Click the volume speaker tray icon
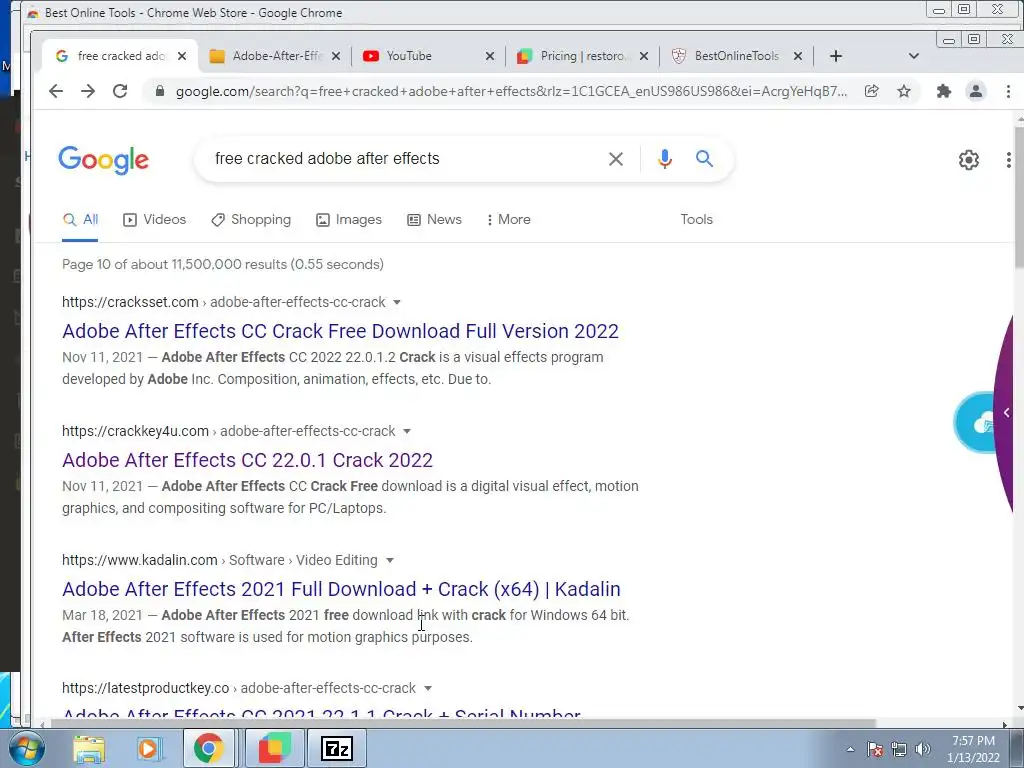1024x768 pixels. click(x=923, y=749)
